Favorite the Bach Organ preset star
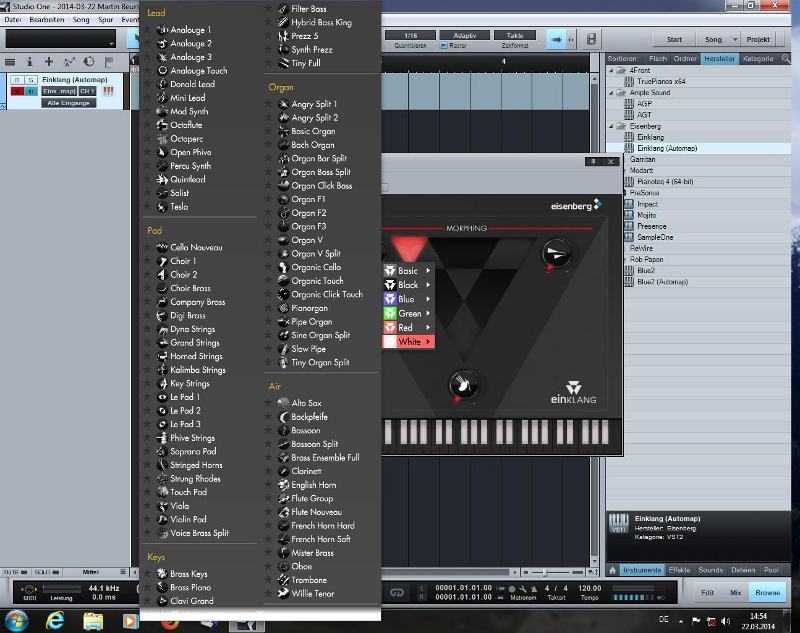The width and height of the screenshot is (800, 633). click(x=268, y=145)
